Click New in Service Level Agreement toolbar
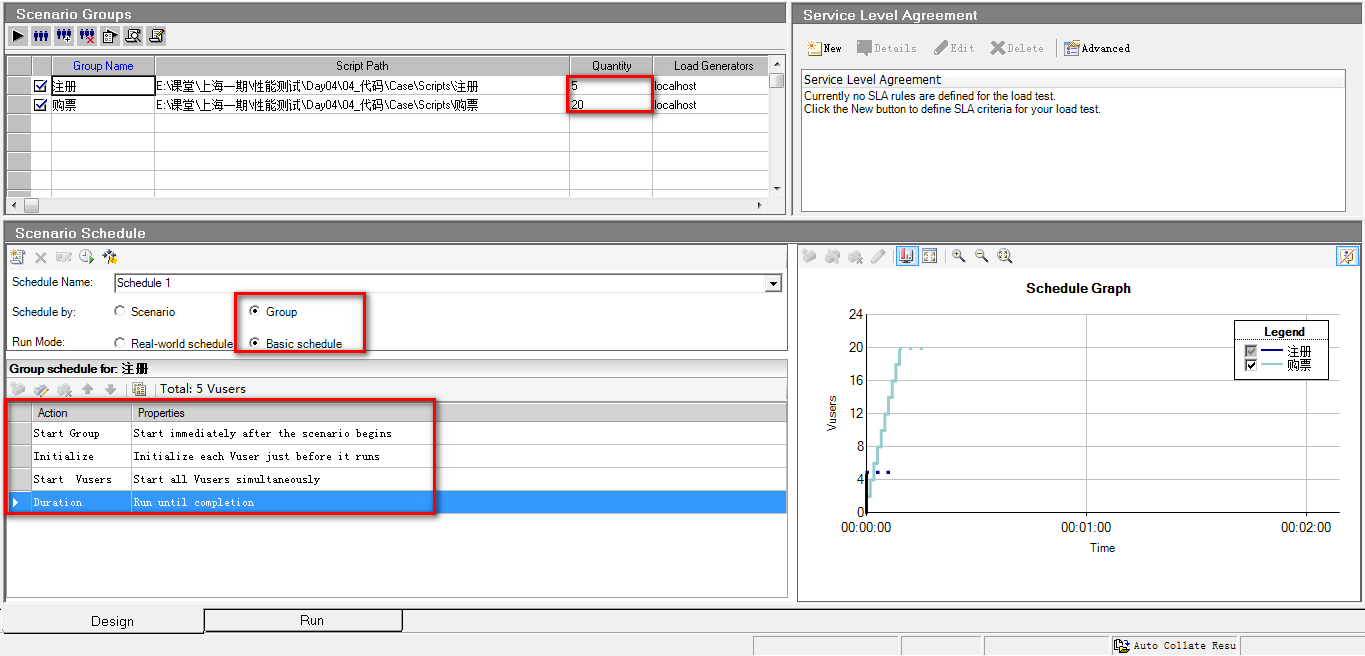Image resolution: width=1365 pixels, height=656 pixels. 824,48
